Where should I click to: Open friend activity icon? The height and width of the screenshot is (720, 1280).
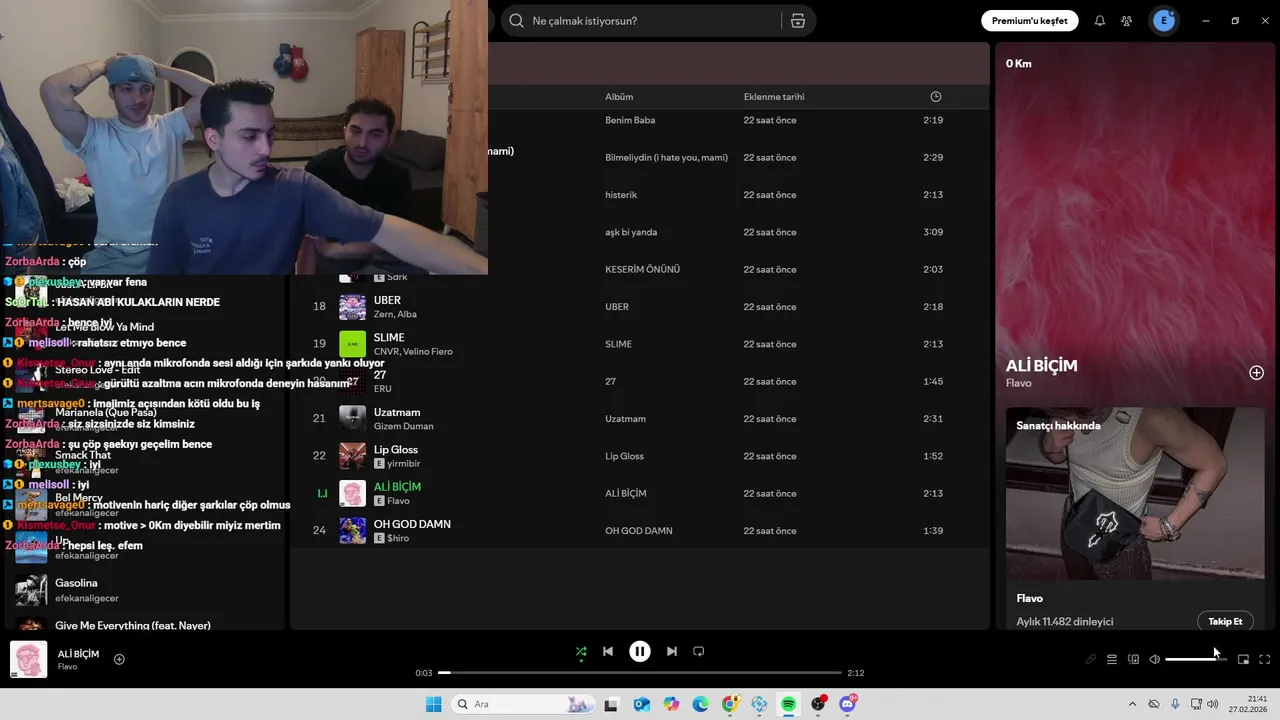pyautogui.click(x=1127, y=21)
